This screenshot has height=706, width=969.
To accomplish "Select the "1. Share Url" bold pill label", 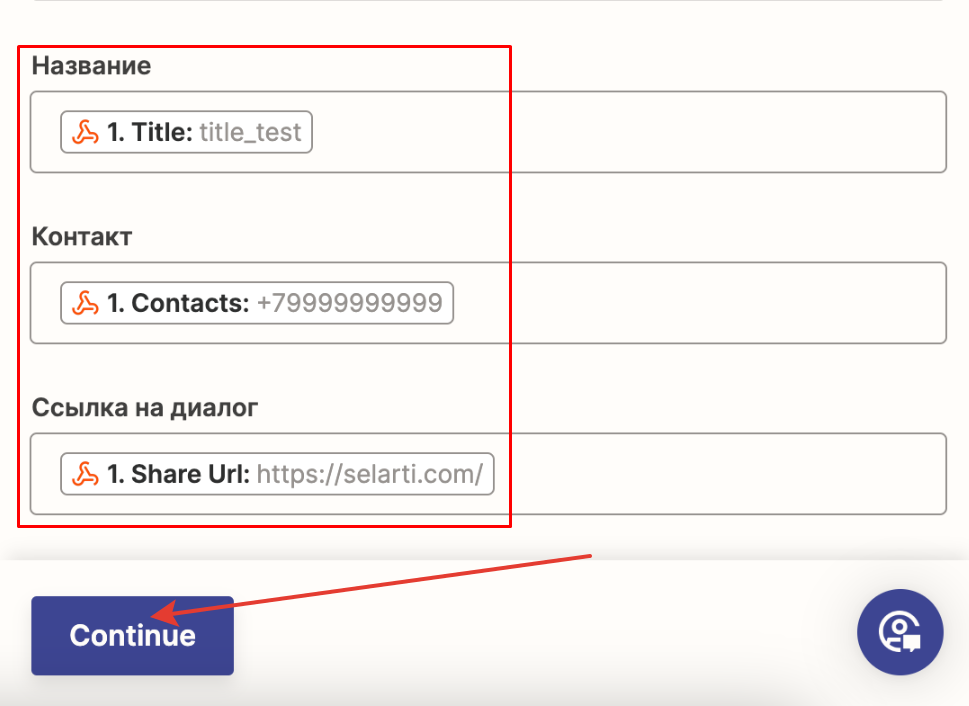I will pos(178,474).
